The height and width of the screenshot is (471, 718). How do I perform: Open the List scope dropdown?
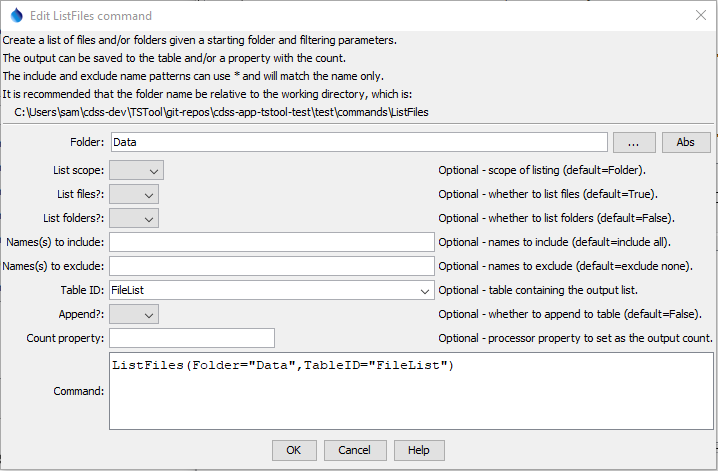tap(136, 170)
